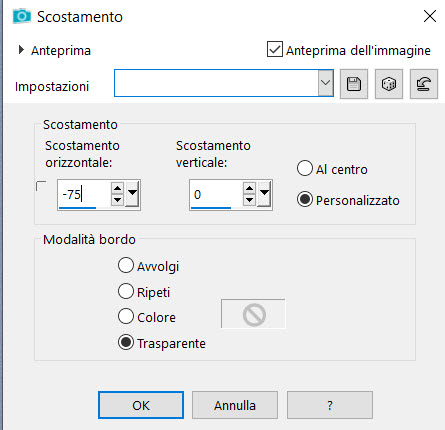Open vertical offset slider dropdown arrow
Screen dimensions: 445x430
265,193
